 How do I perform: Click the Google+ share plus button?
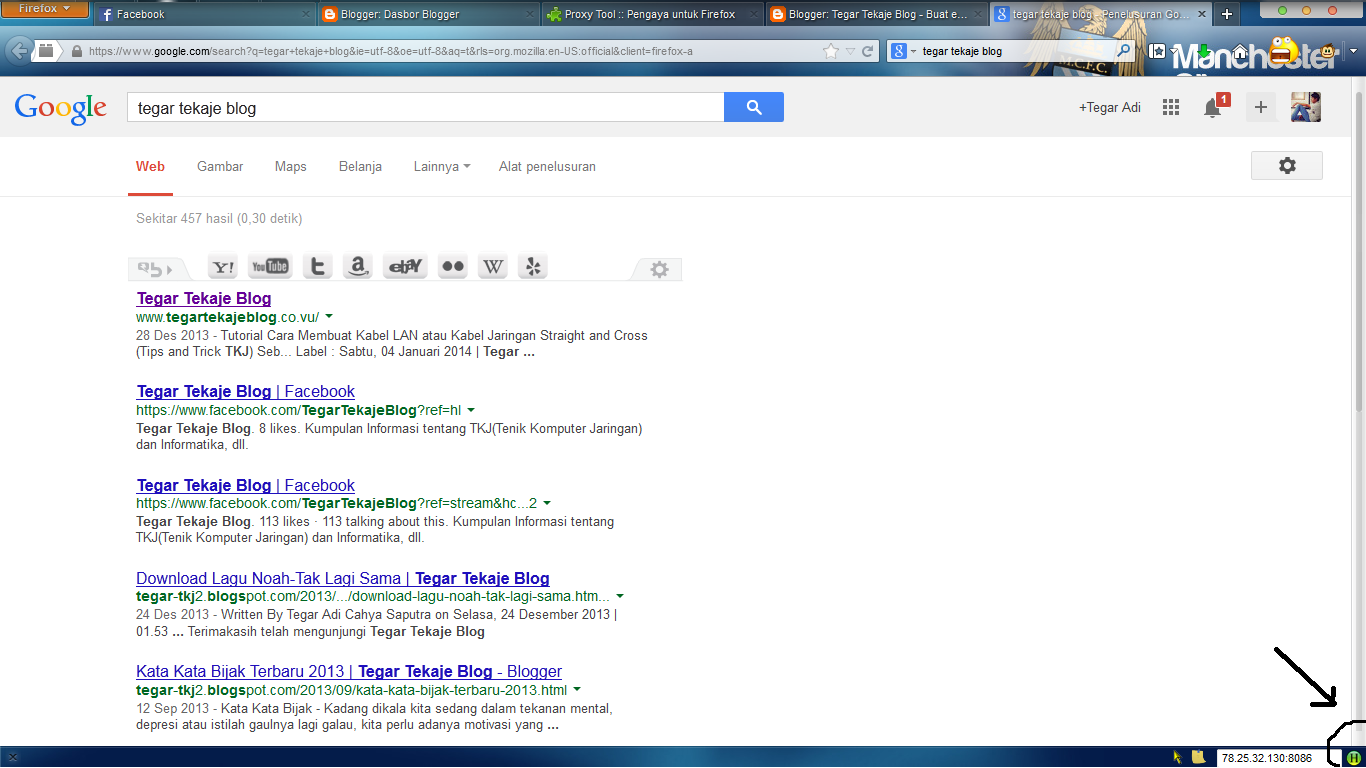pos(1261,107)
